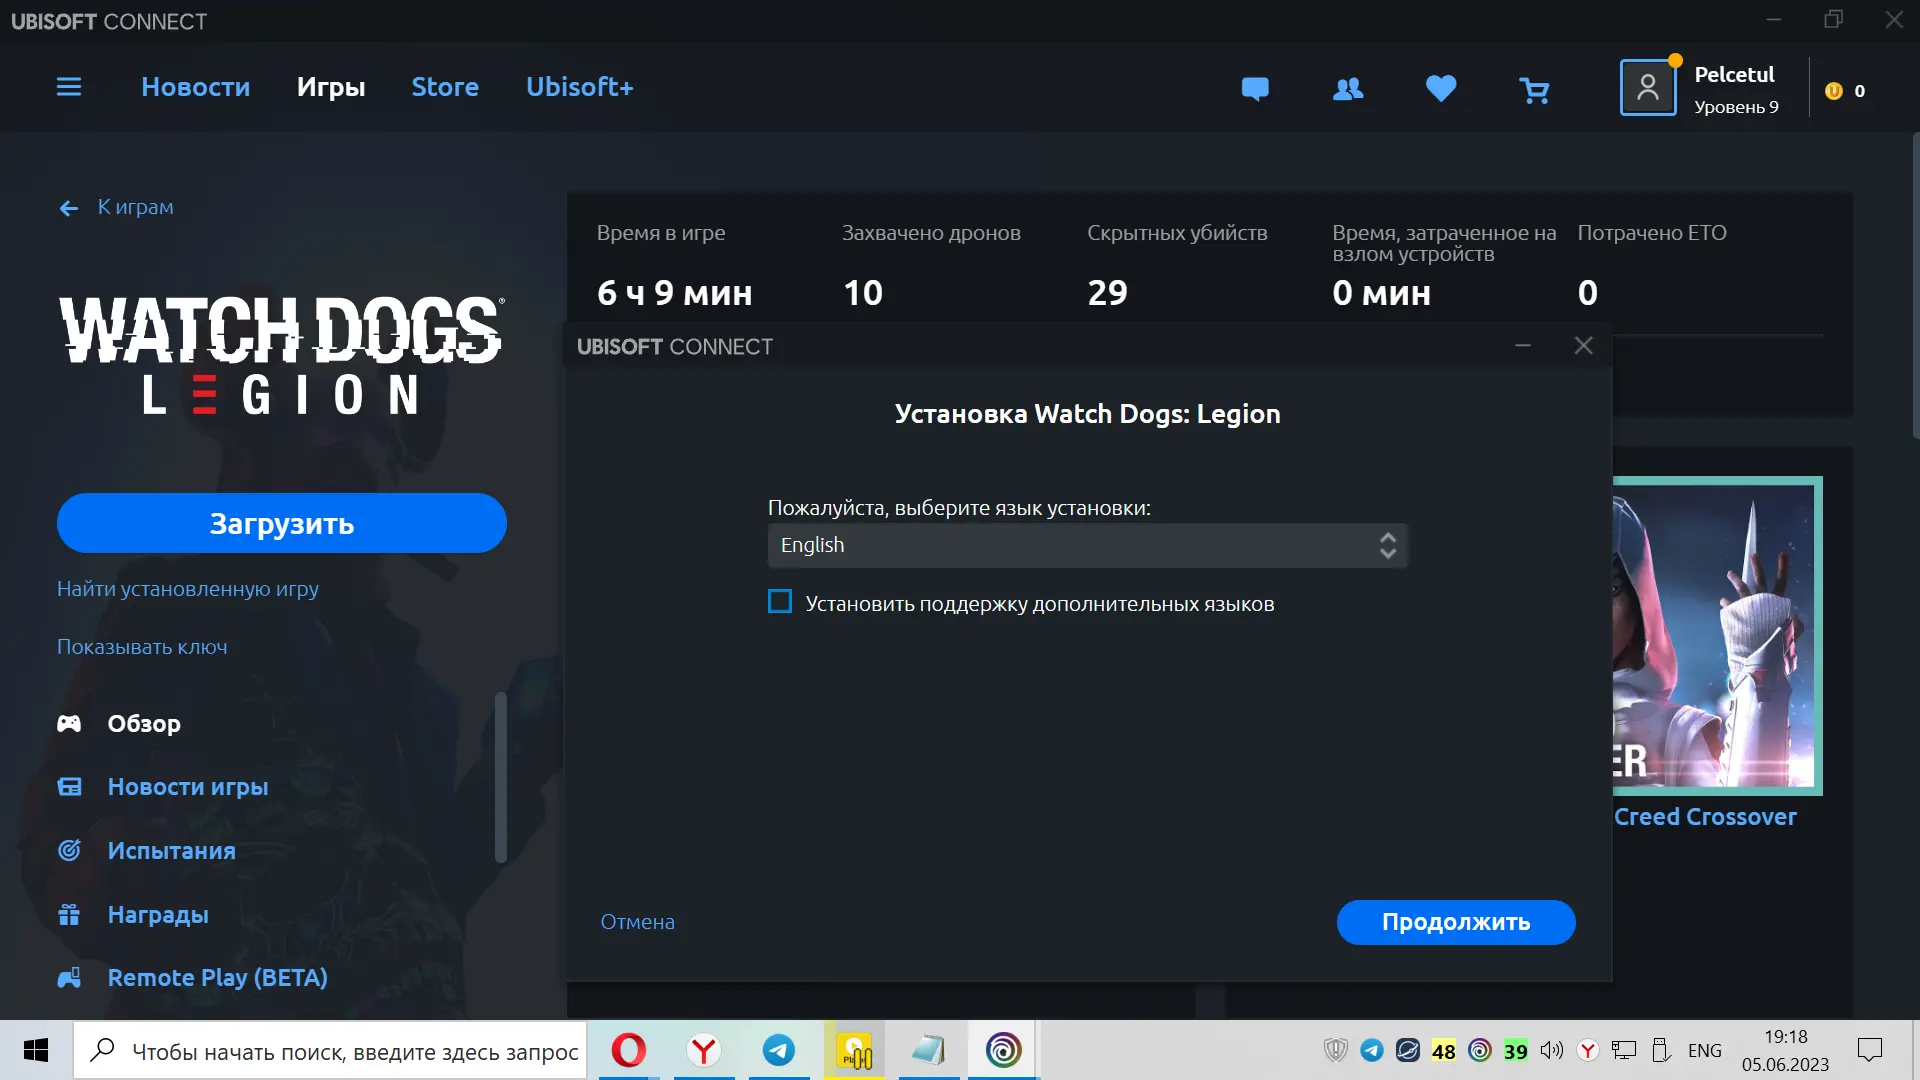Open Ubisoft Connect taskbar icon
The height and width of the screenshot is (1080, 1920).
pos(1003,1050)
